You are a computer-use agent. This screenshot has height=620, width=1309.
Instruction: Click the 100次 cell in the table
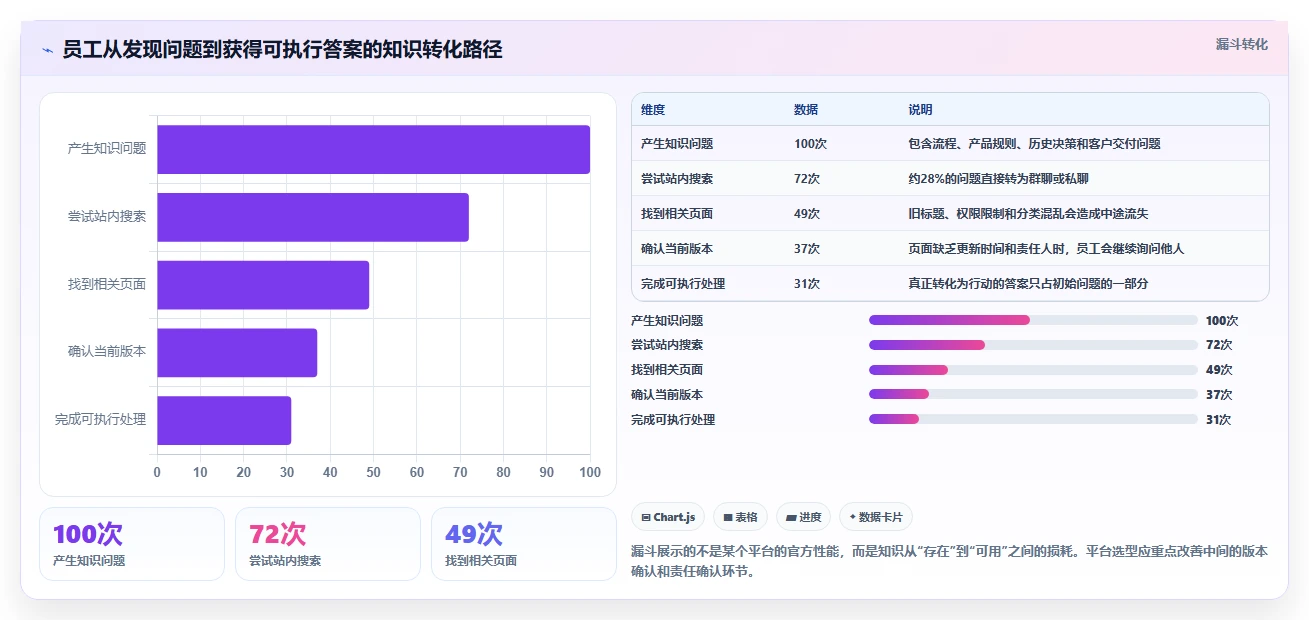[811, 144]
